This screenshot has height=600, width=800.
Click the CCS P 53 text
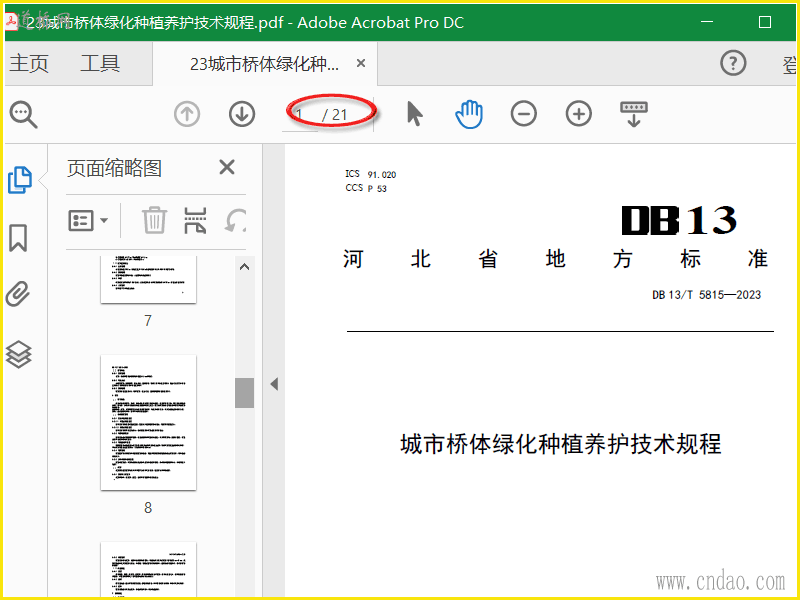[x=366, y=188]
